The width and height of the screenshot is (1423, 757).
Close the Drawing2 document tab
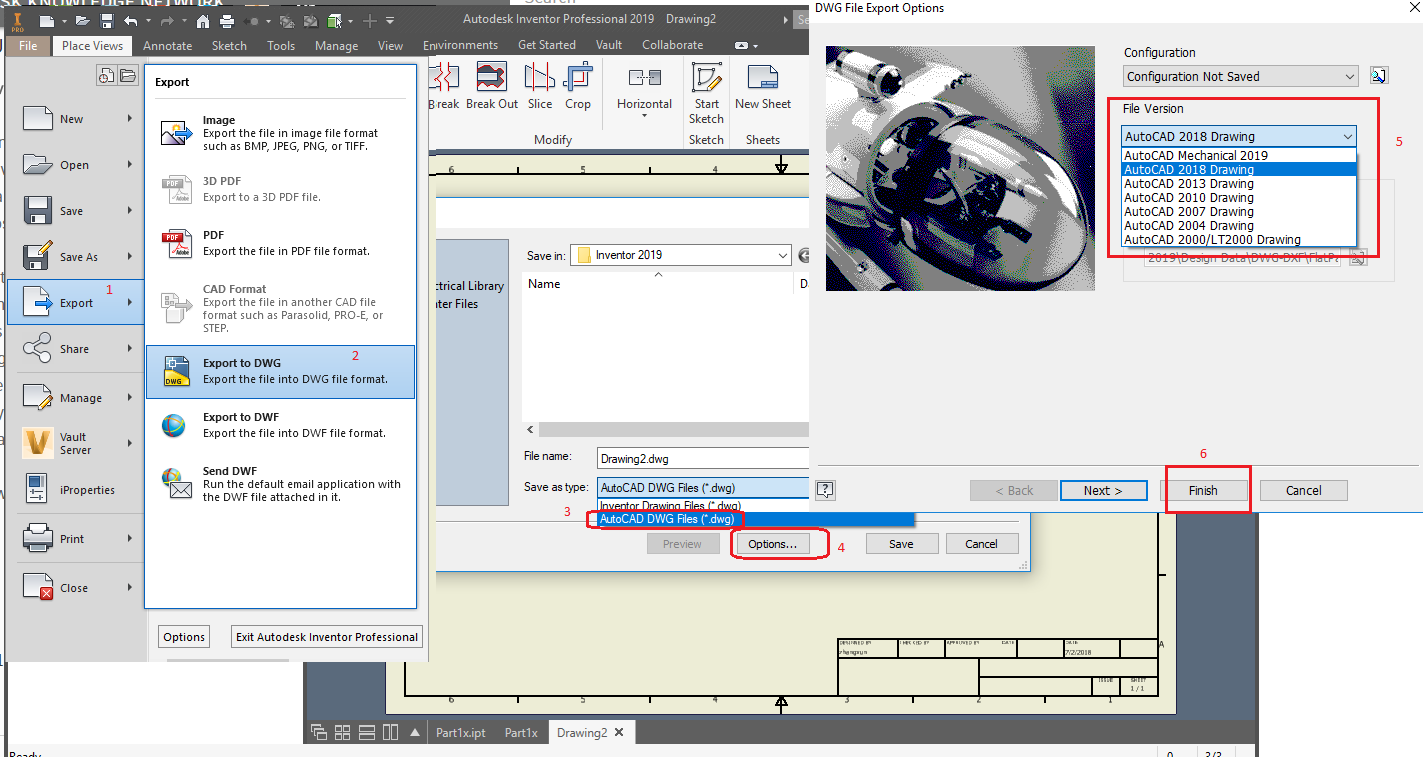619,732
